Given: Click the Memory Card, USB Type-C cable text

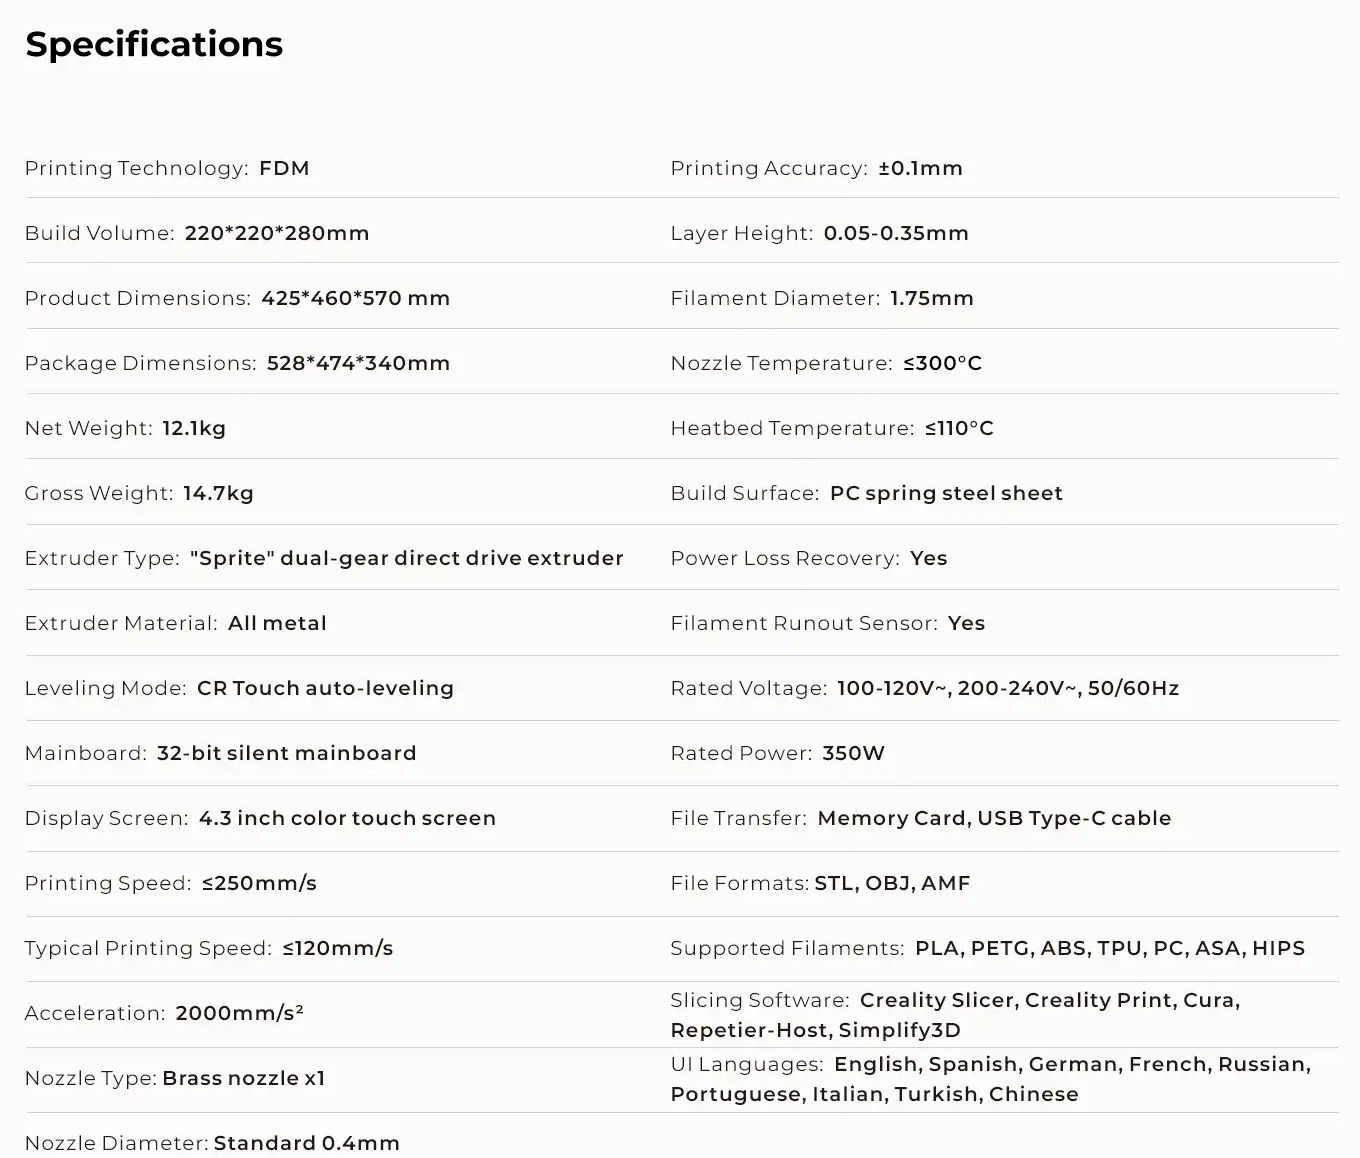Looking at the screenshot, I should tap(994, 818).
